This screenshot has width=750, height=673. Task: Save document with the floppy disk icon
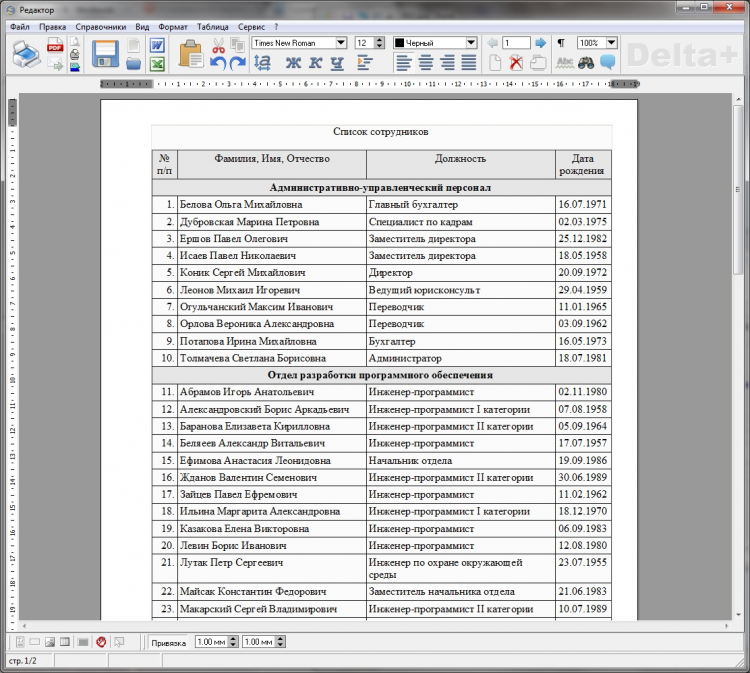coord(105,54)
